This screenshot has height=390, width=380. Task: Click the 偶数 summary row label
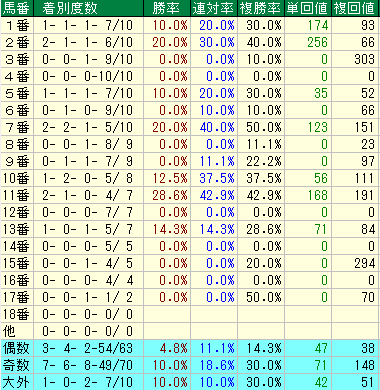point(17,348)
